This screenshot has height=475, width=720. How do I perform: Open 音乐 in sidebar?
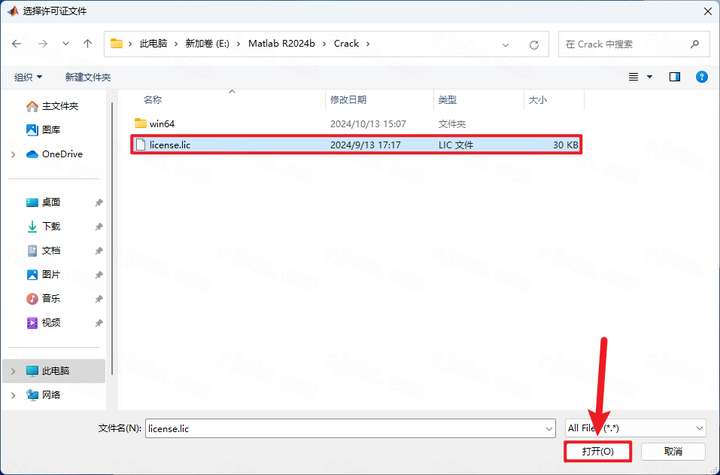click(x=43, y=299)
